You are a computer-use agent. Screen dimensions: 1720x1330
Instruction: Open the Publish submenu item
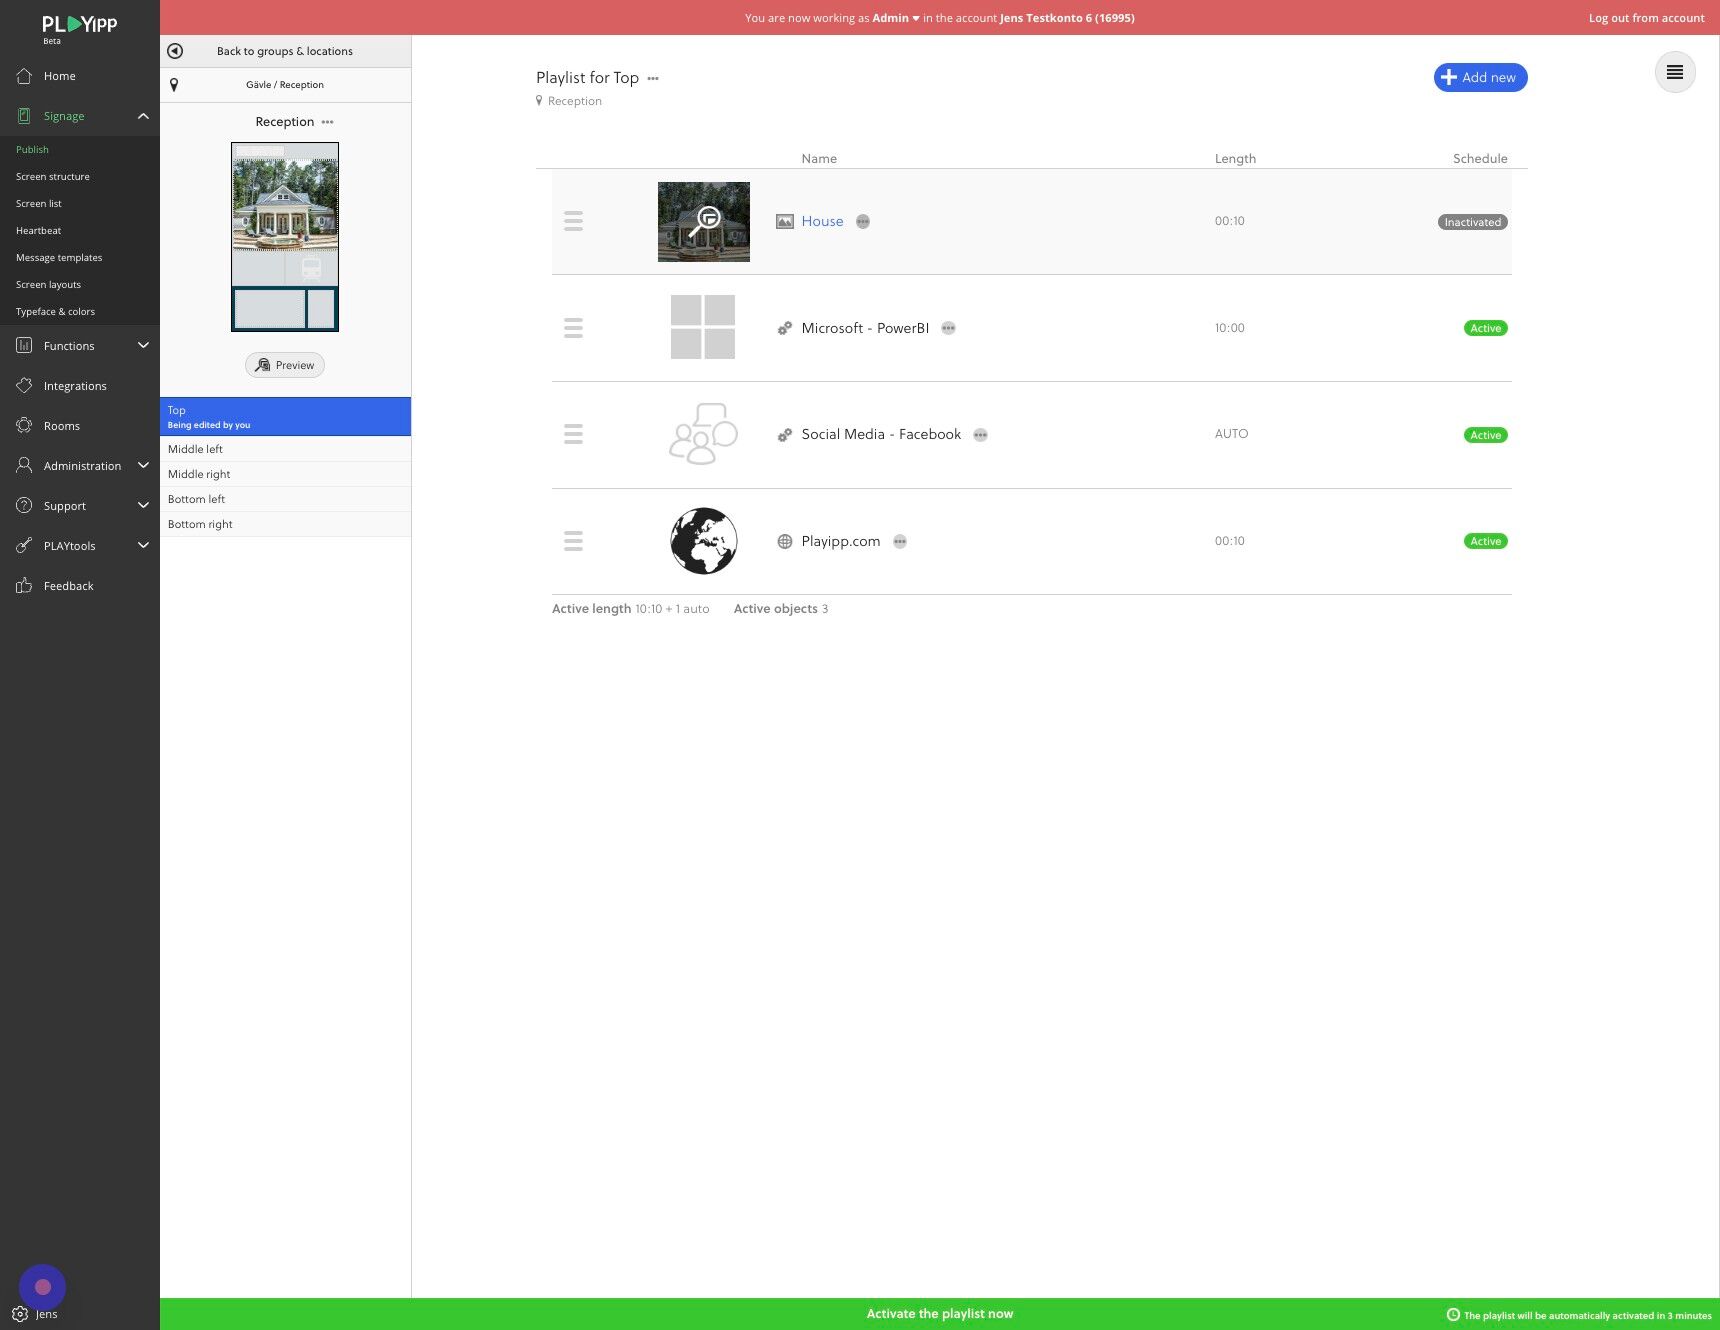click(x=32, y=150)
